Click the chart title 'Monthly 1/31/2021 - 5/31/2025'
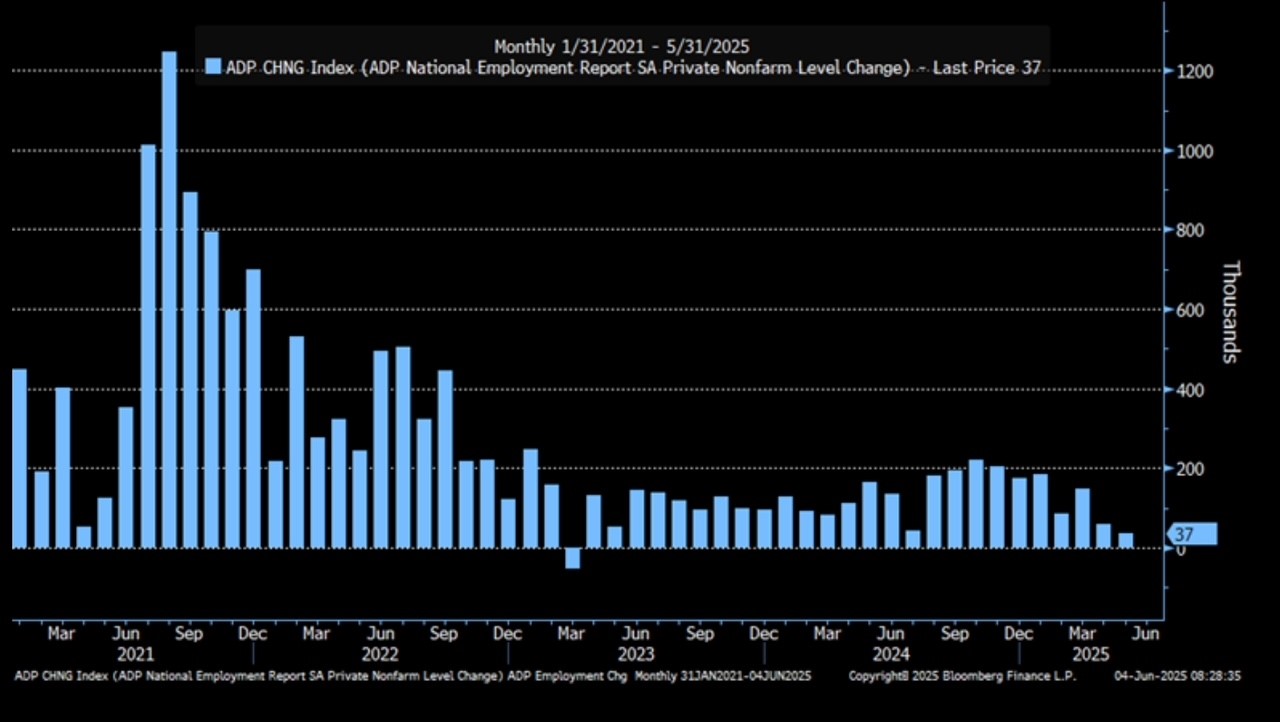 click(x=621, y=46)
